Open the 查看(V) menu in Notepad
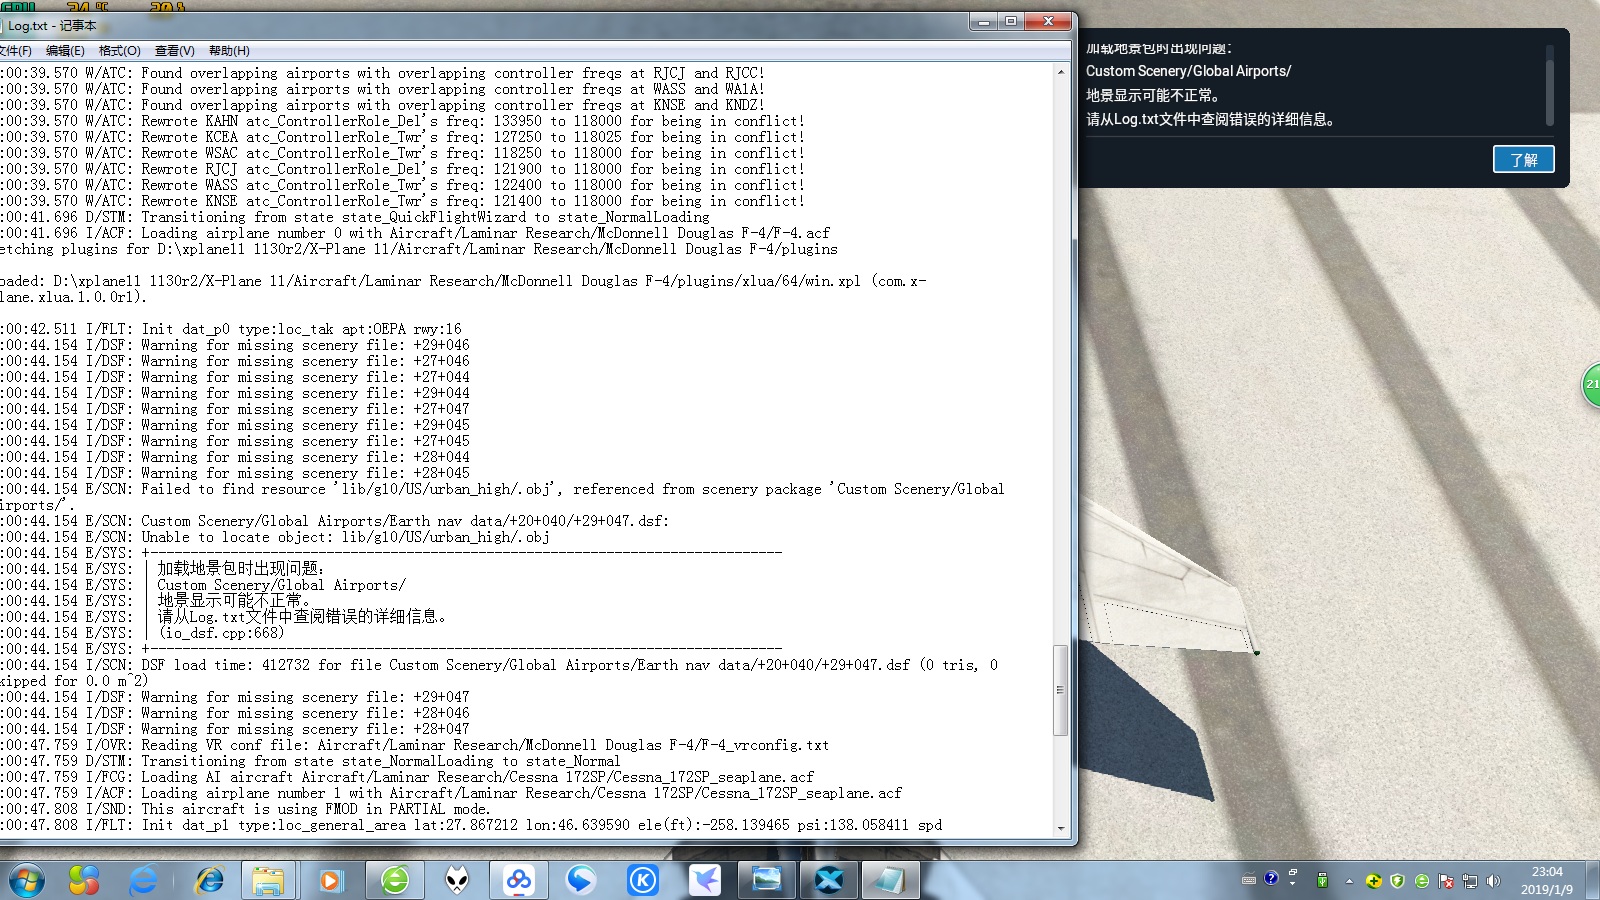 [174, 51]
